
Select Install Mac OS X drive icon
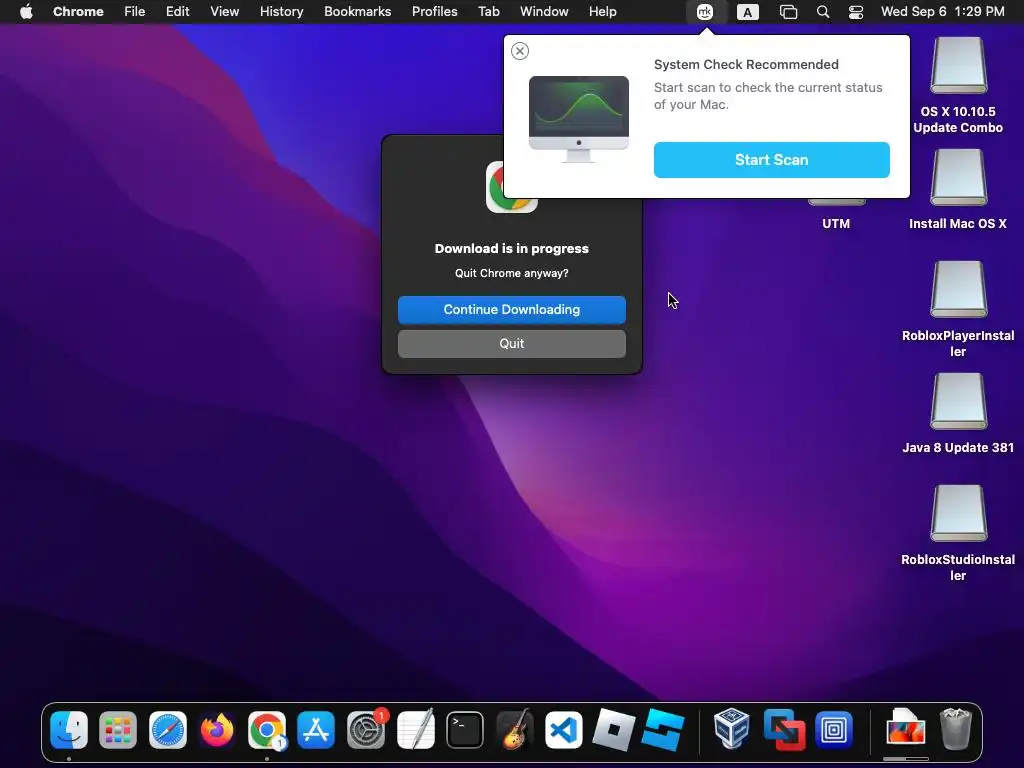(958, 178)
